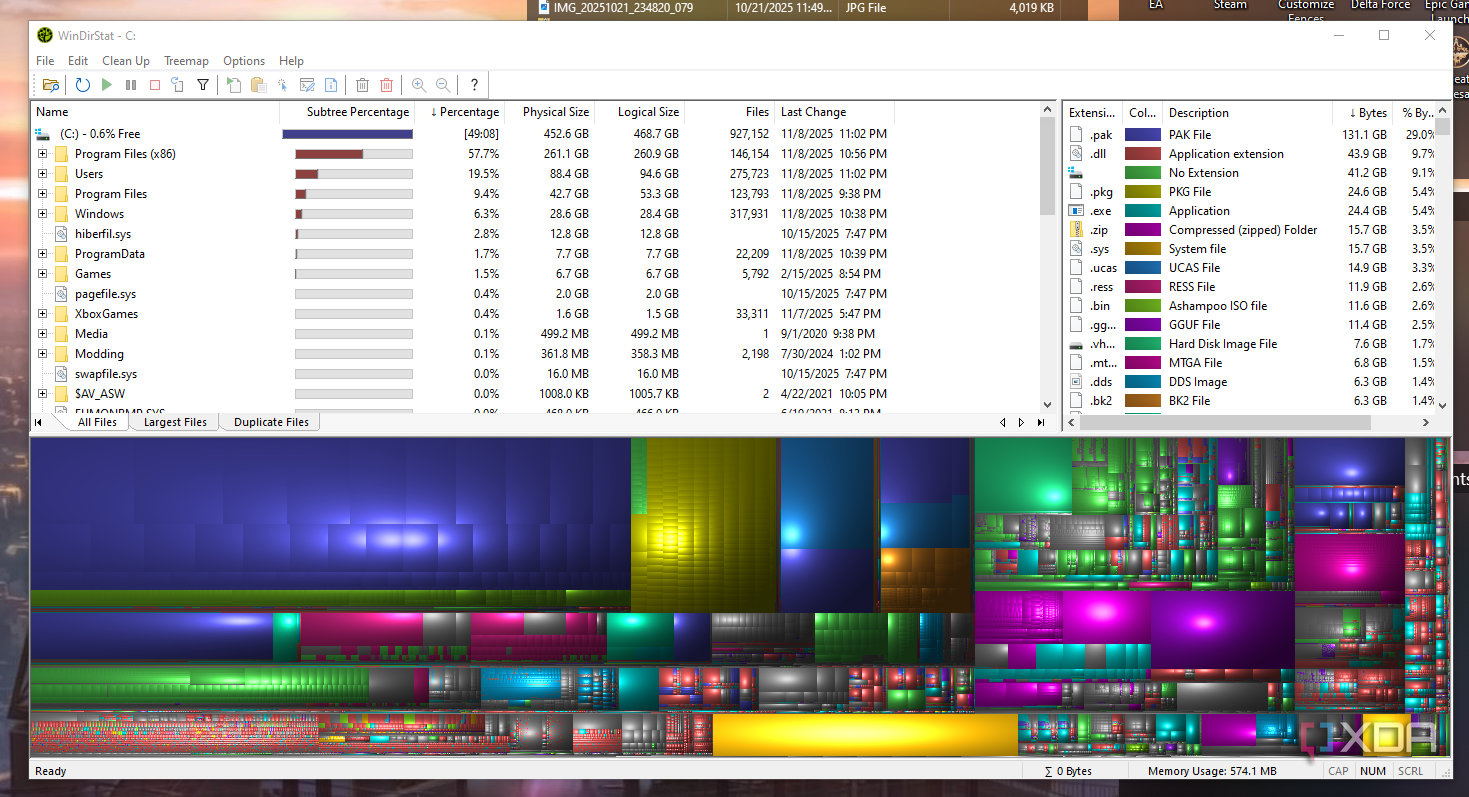Expand the XboxGames folder node
This screenshot has width=1469, height=797.
pyautogui.click(x=42, y=314)
